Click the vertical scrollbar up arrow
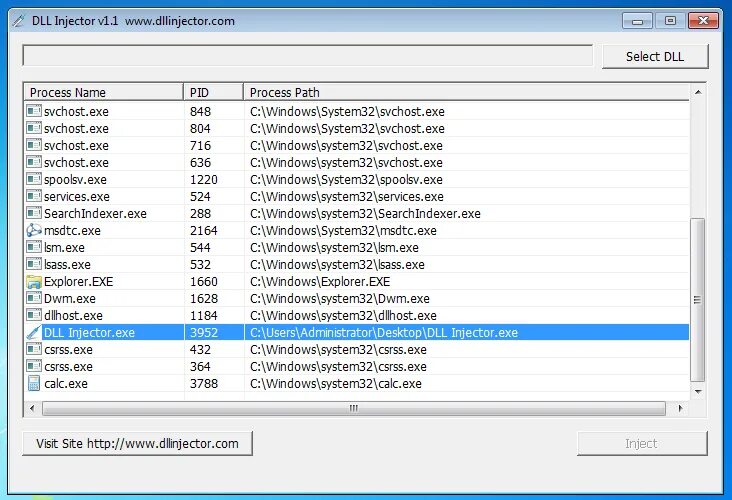732x500 pixels. (x=698, y=92)
